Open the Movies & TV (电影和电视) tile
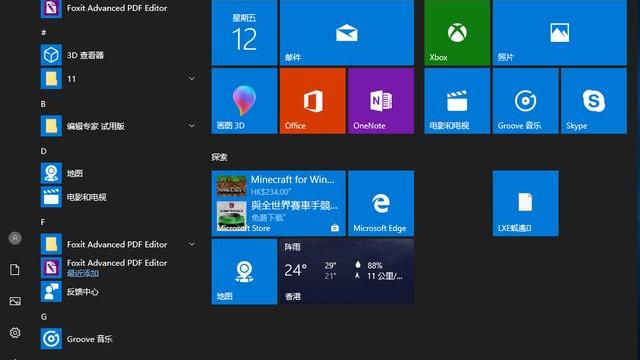The height and width of the screenshot is (360, 640). (457, 101)
